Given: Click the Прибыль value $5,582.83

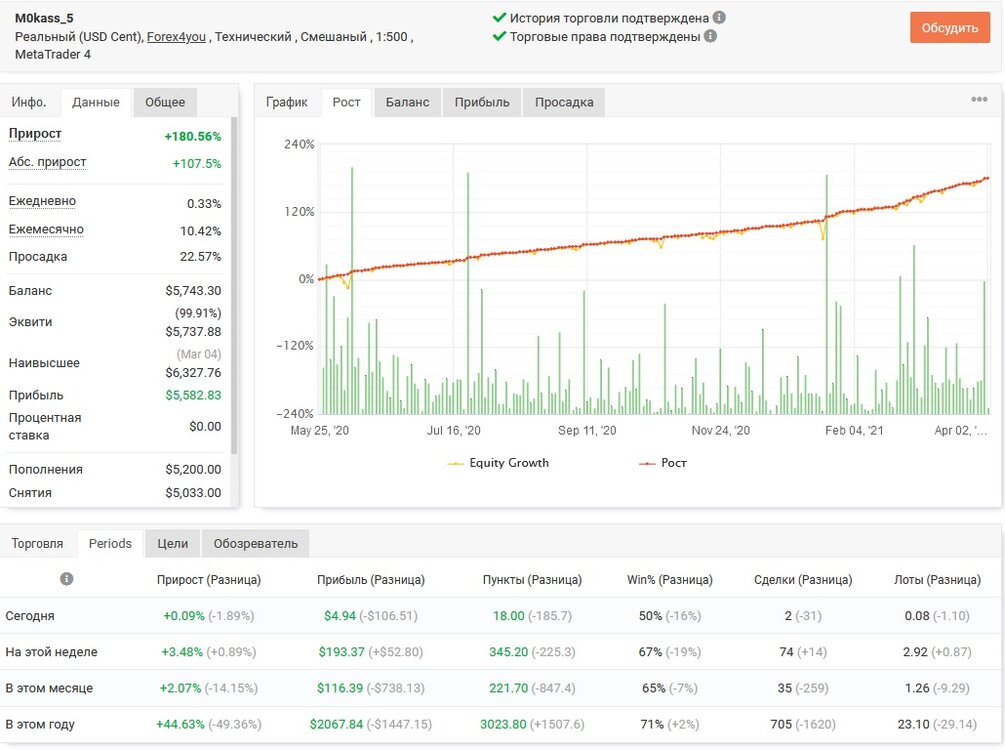Looking at the screenshot, I should 193,395.
